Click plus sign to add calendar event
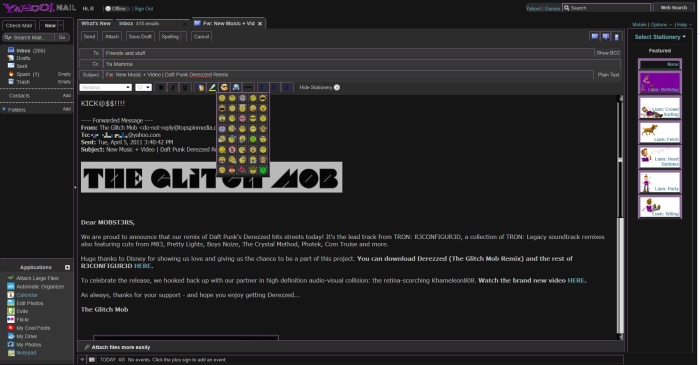Viewport: 700px width, 365px height. [83, 359]
